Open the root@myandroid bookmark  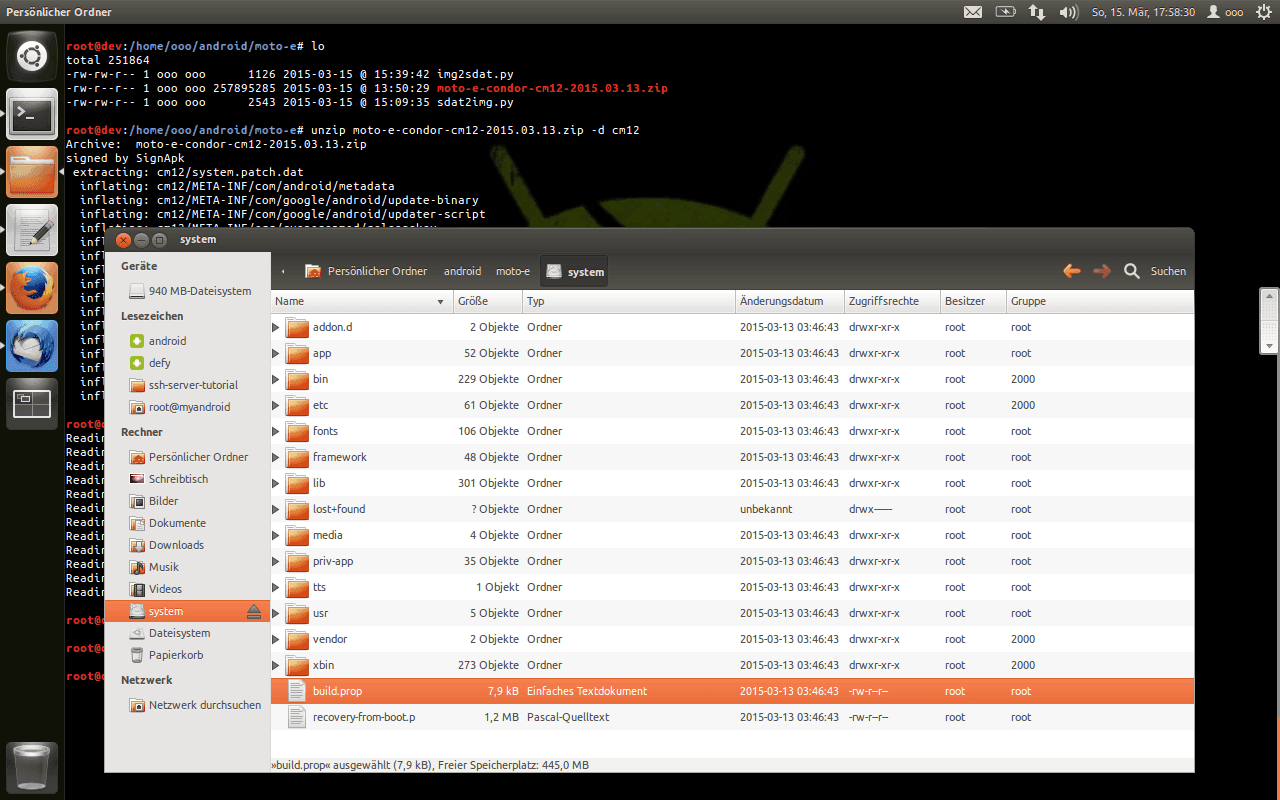click(180, 407)
